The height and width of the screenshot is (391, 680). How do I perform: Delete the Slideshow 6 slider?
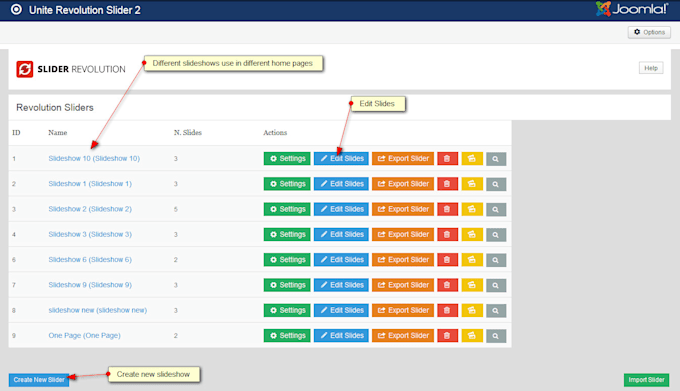pos(447,260)
